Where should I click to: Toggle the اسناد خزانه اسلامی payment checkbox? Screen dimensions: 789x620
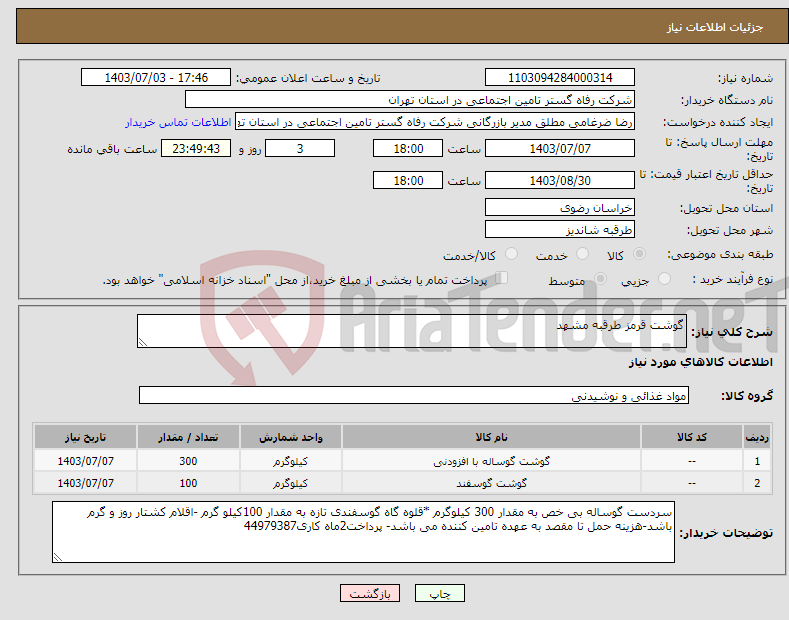(x=502, y=278)
